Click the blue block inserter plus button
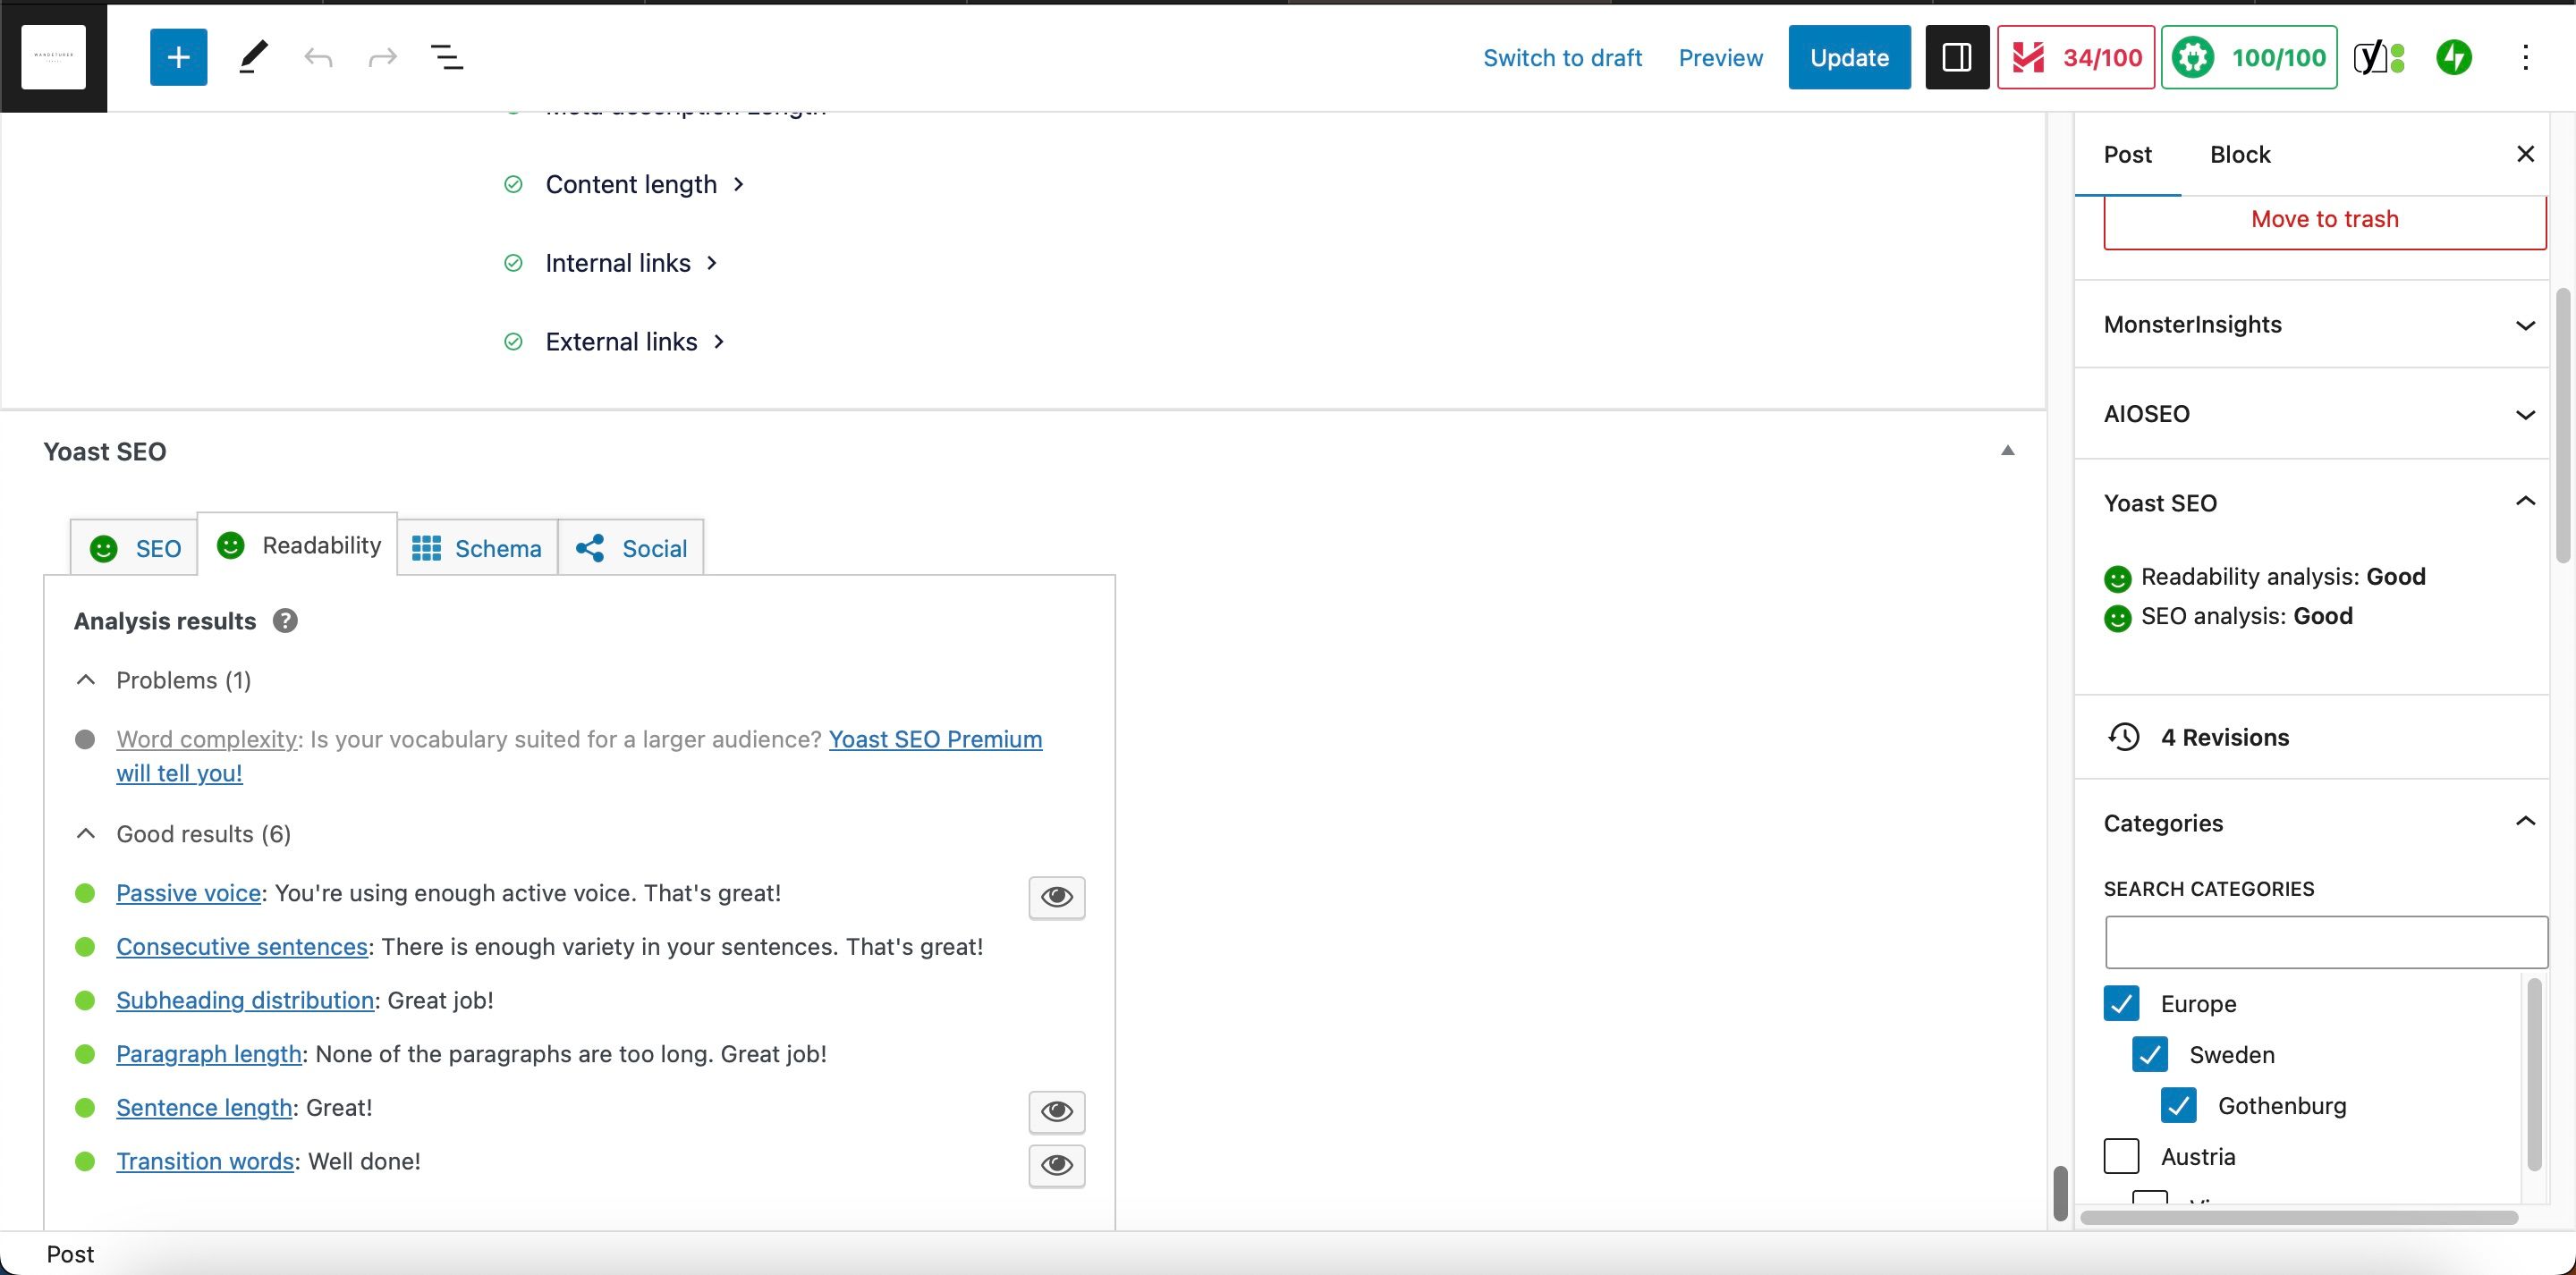The image size is (2576, 1275). pyautogui.click(x=178, y=57)
